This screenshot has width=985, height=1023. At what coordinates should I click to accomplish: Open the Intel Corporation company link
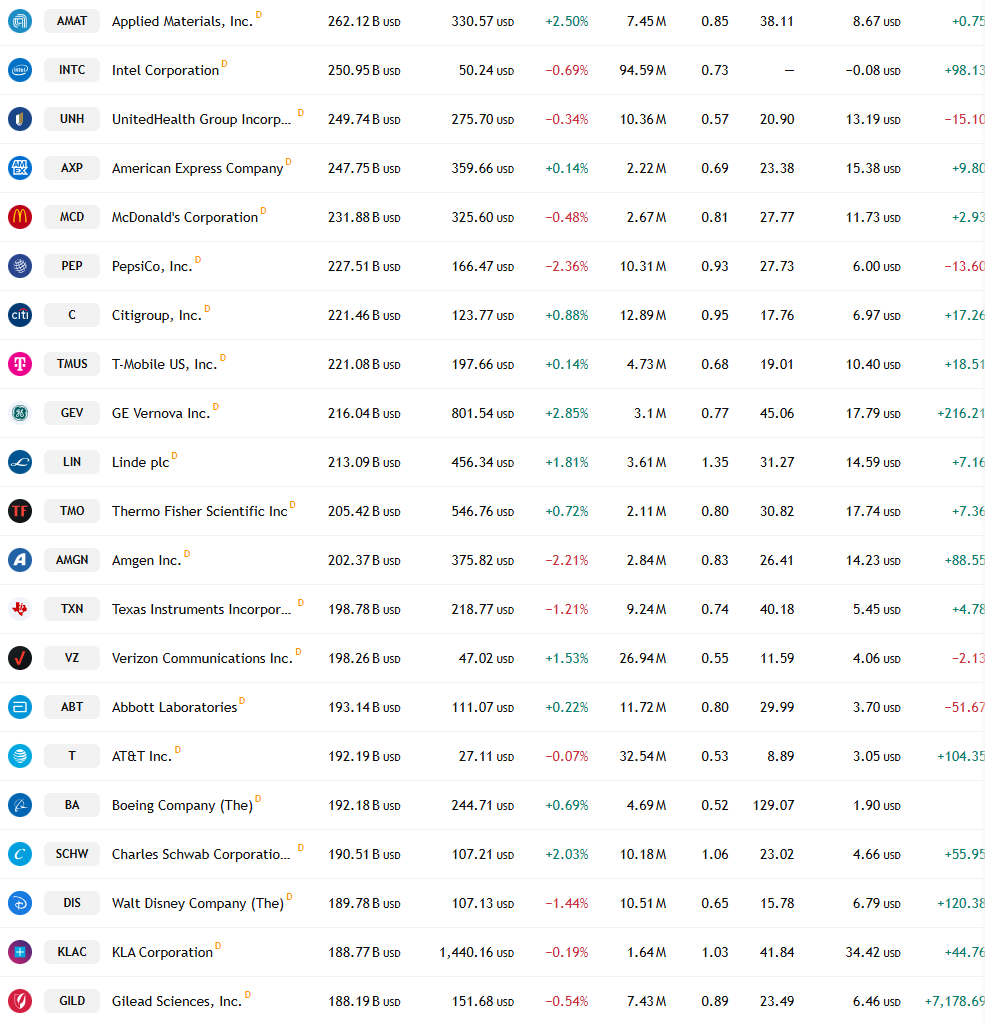click(x=165, y=70)
